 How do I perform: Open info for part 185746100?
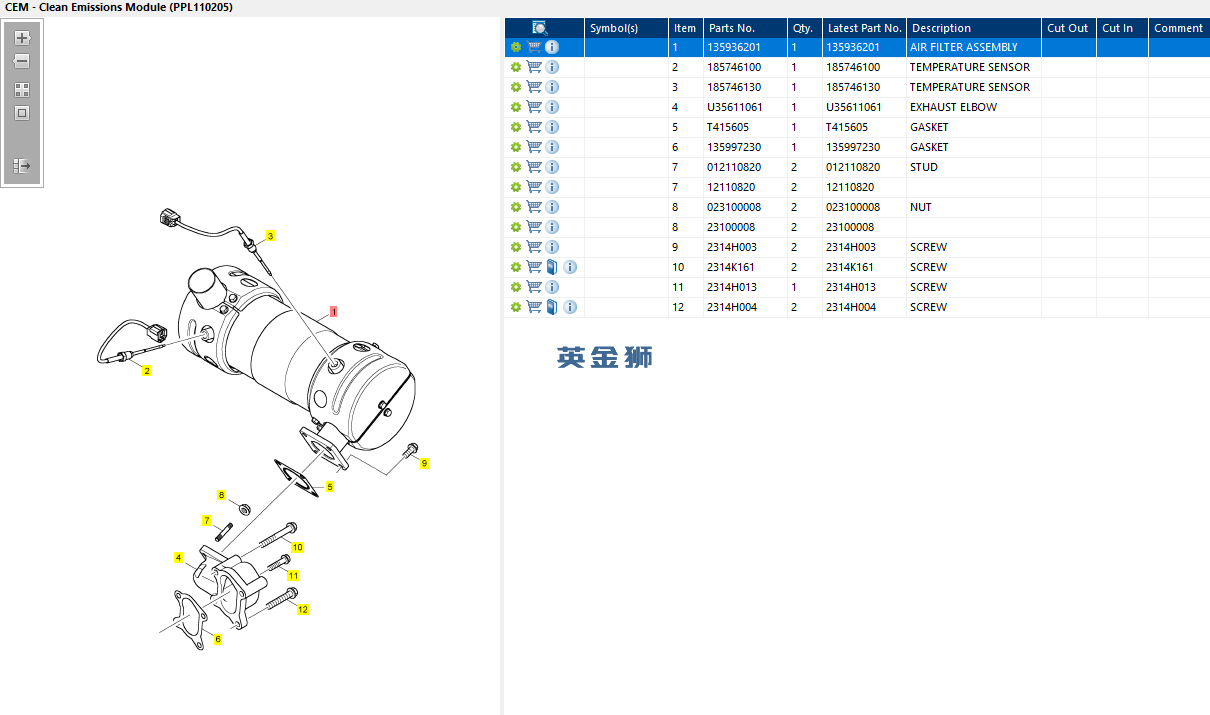point(552,67)
